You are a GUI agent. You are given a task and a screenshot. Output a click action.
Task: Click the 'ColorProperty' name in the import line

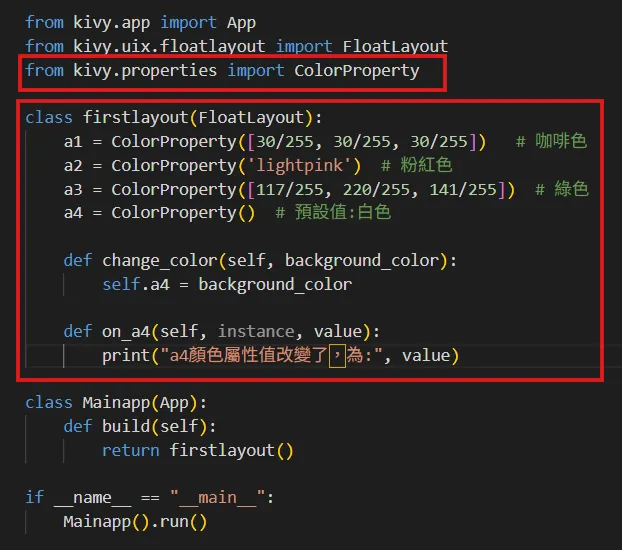pos(357,71)
